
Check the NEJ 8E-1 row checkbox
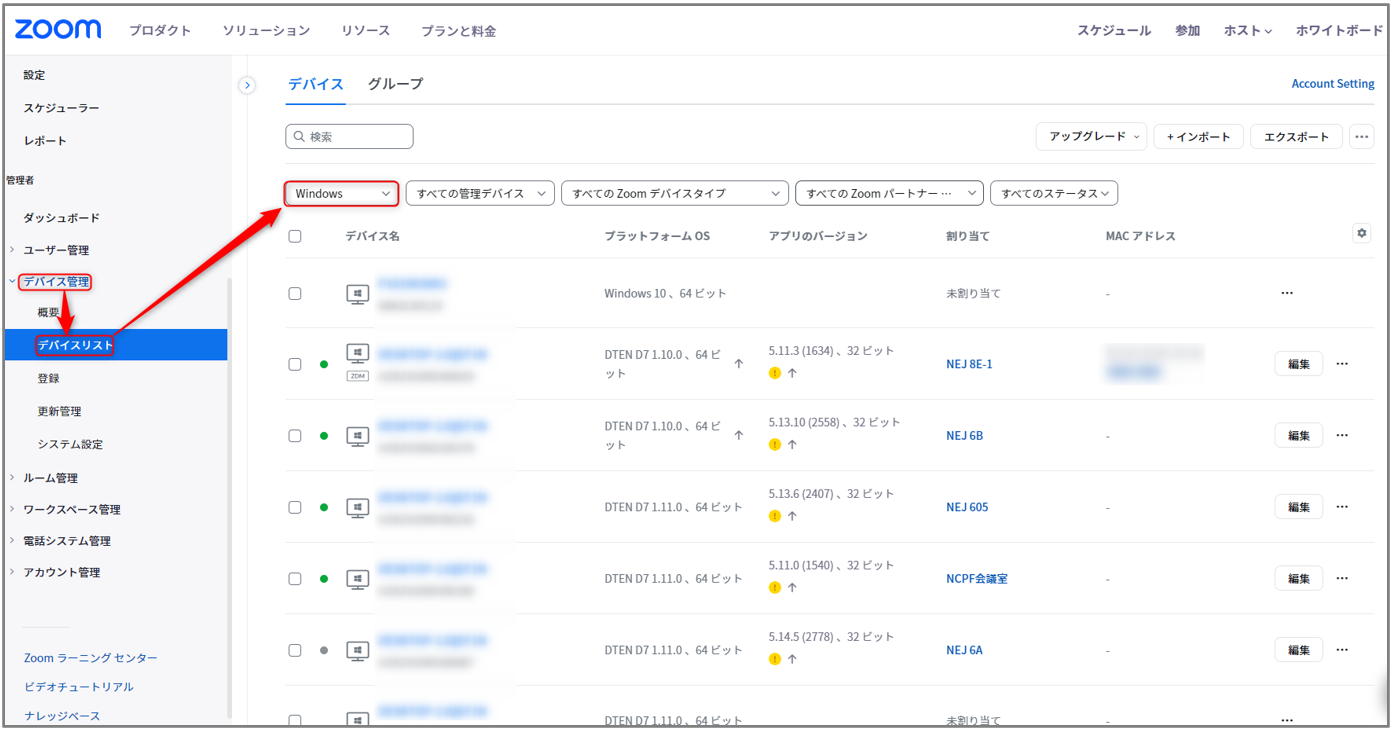pyautogui.click(x=295, y=364)
